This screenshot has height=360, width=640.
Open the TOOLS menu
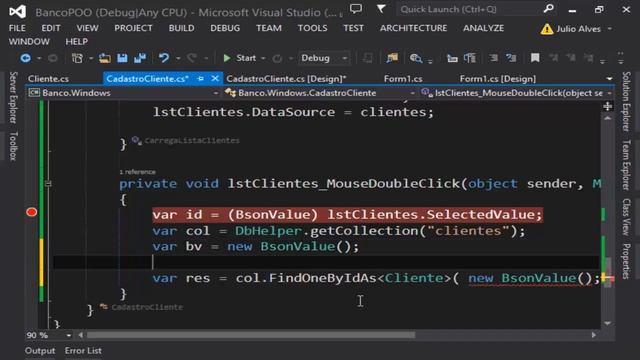tap(312, 28)
